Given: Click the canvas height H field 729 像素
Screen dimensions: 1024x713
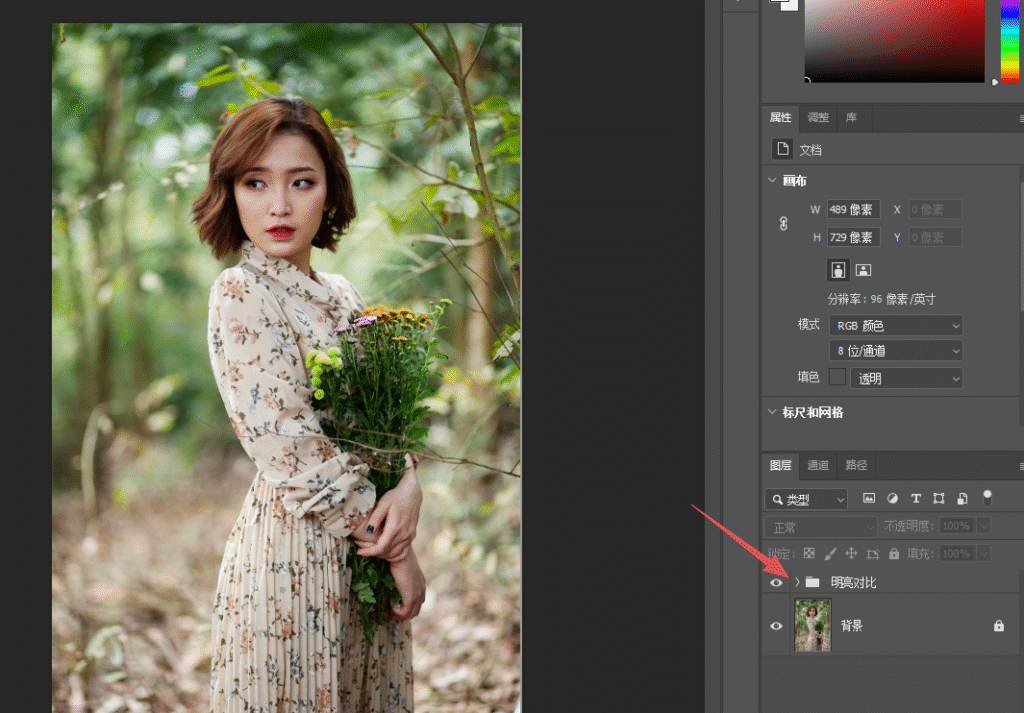Looking at the screenshot, I should click(x=854, y=237).
